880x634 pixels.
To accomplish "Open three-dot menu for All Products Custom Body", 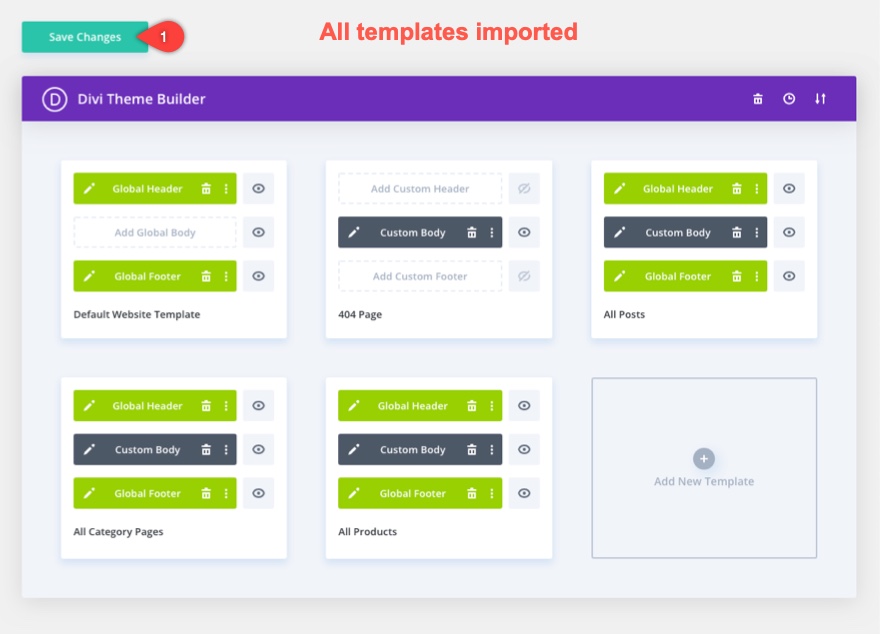I will [491, 450].
